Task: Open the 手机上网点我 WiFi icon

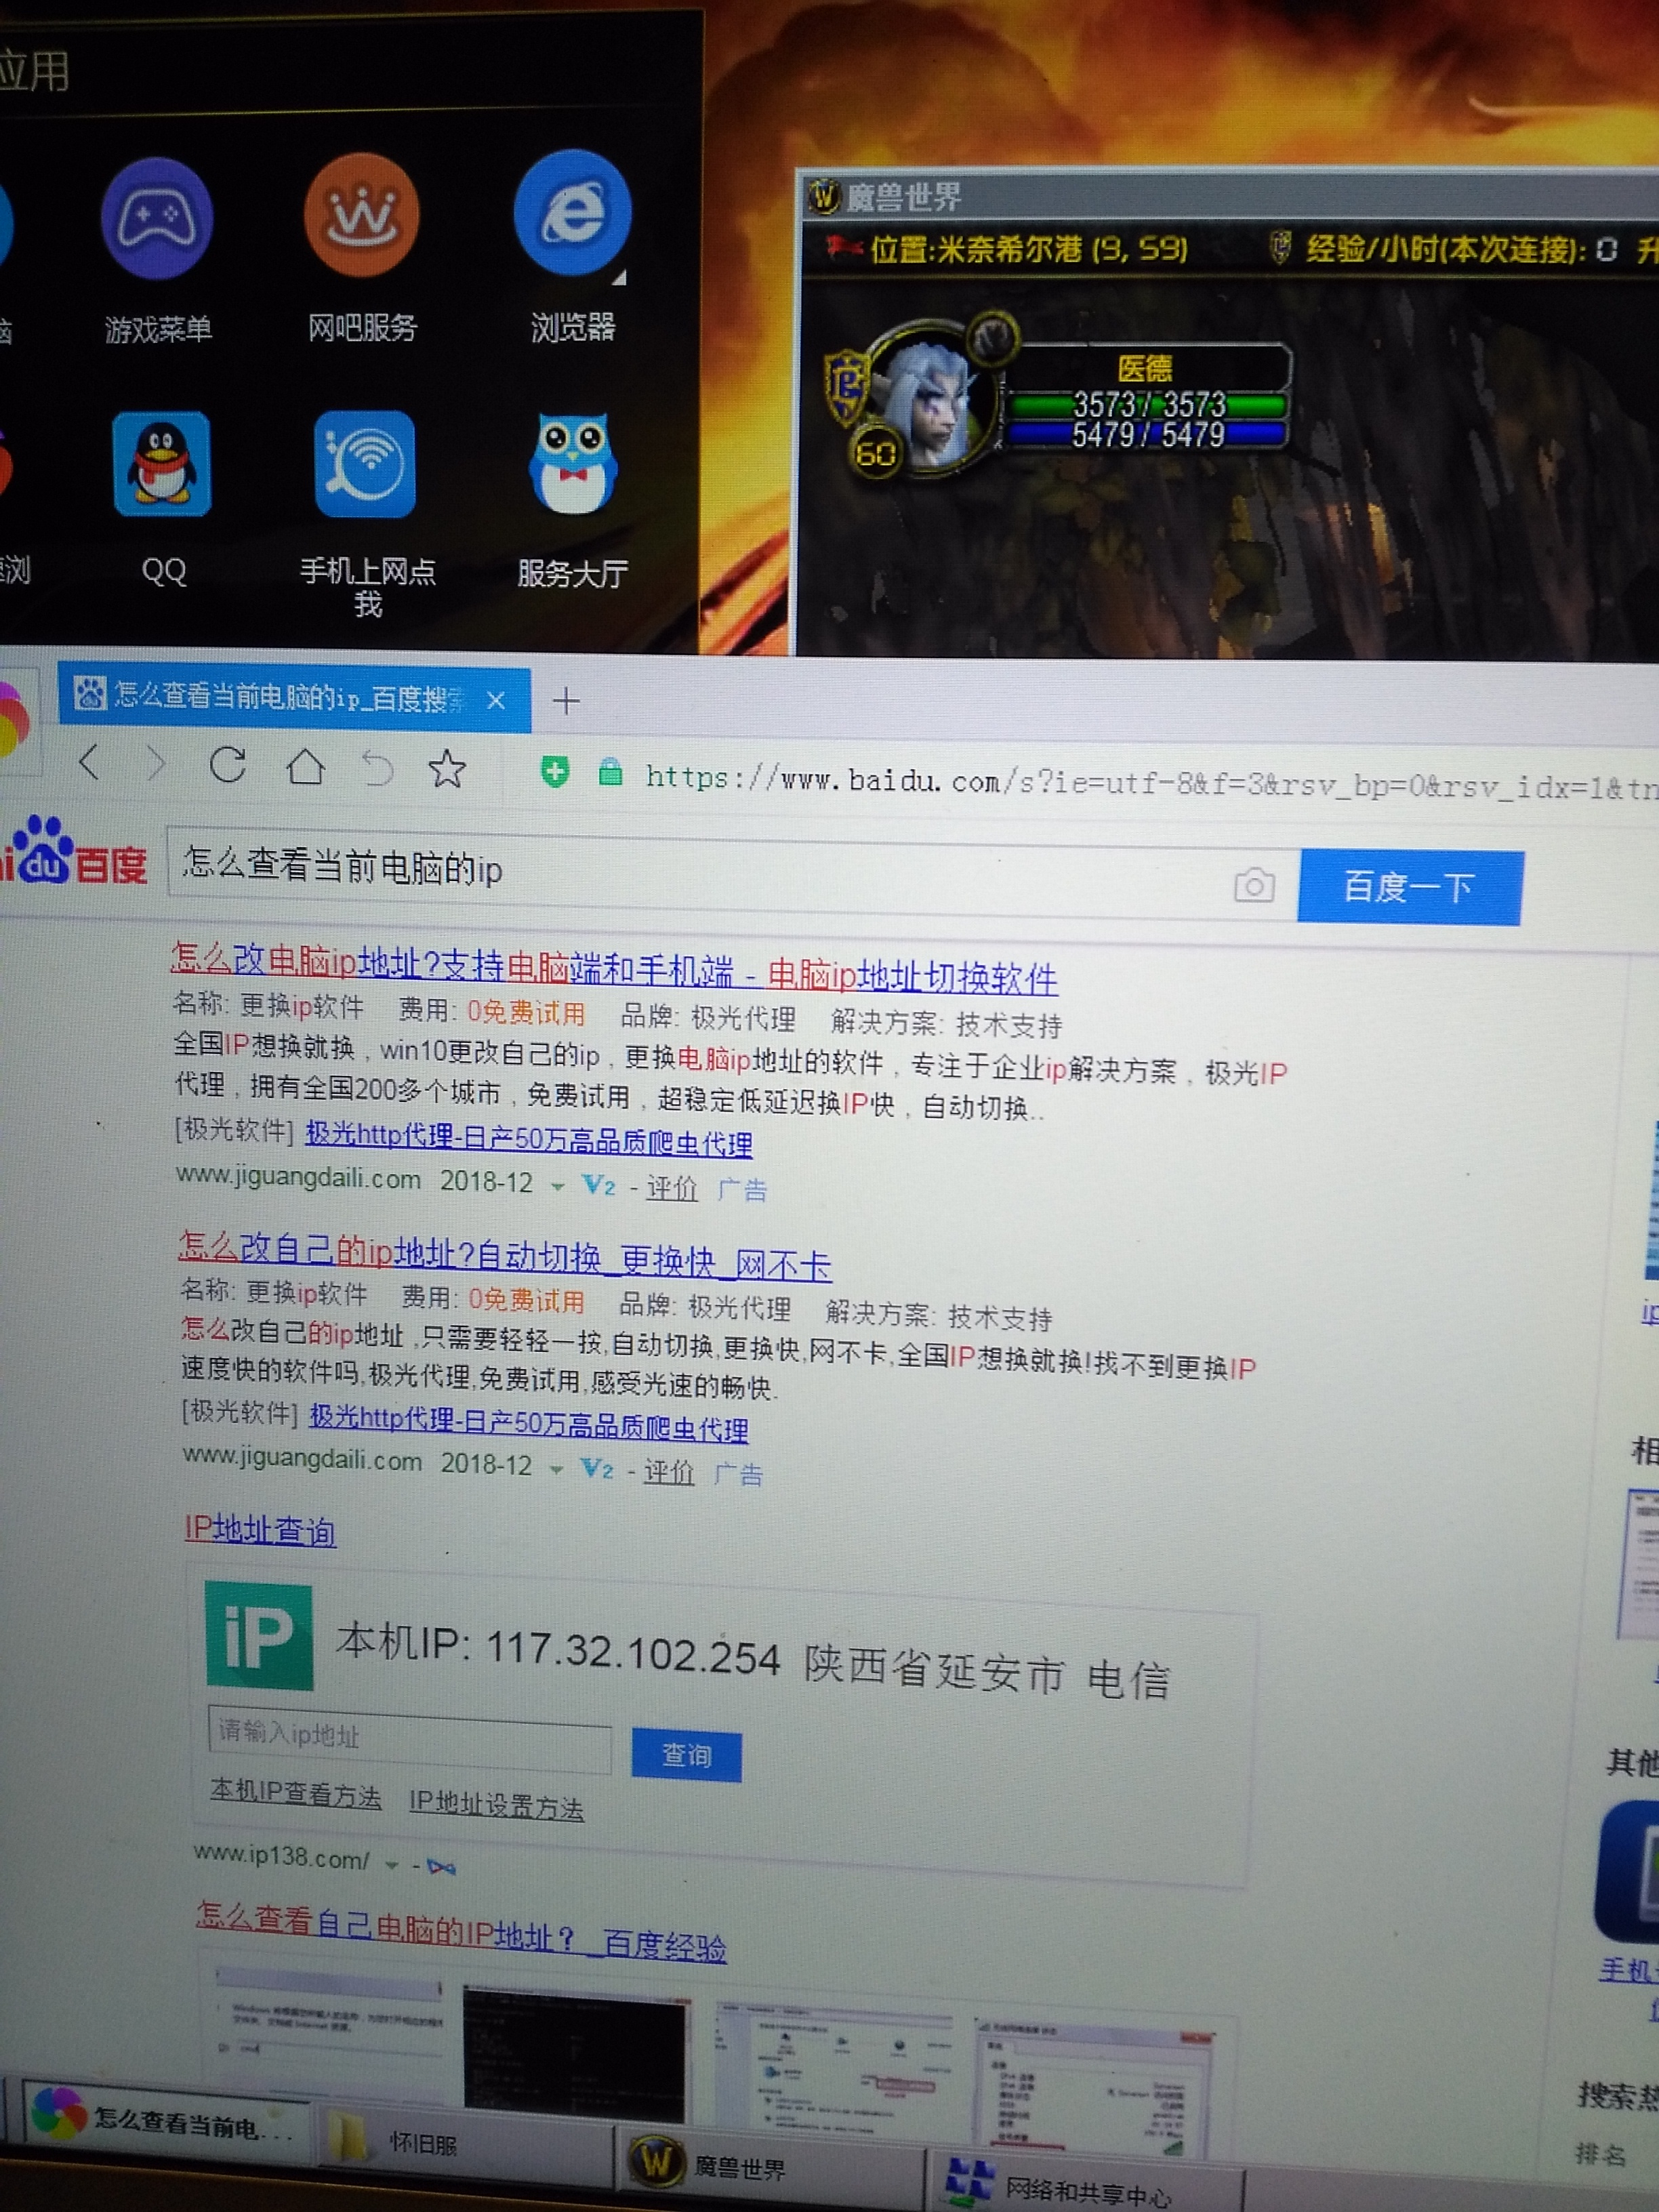Action: (x=365, y=464)
